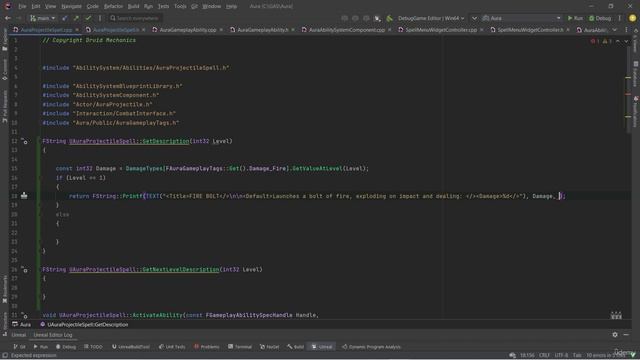Open the Tools menu
The width and height of the screenshot is (640, 360).
point(180,6)
